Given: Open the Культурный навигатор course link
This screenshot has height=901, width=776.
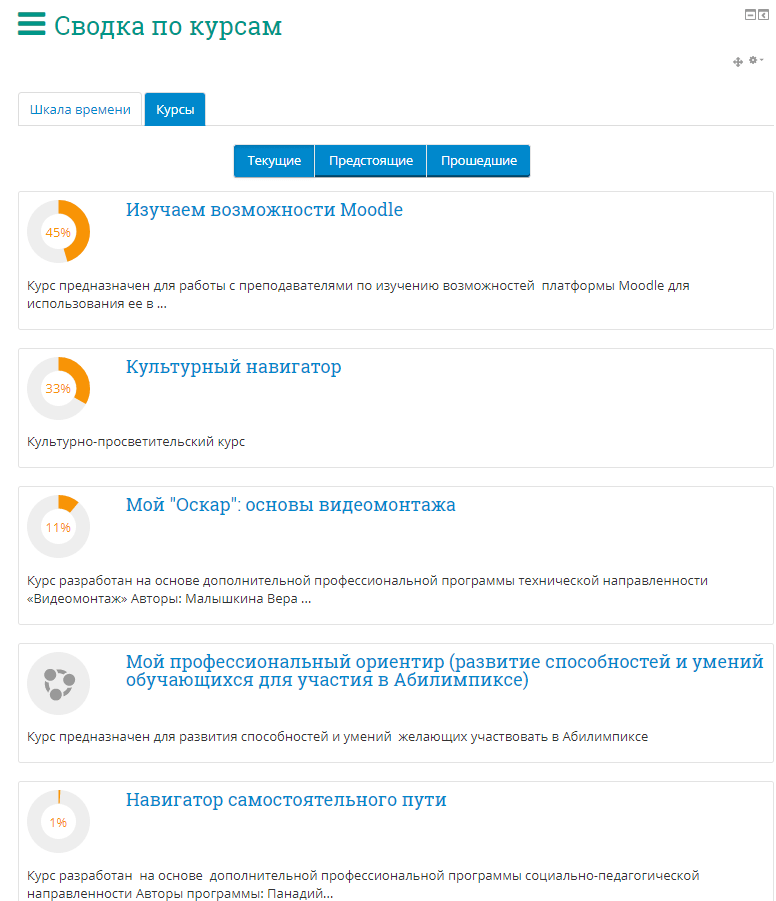Looking at the screenshot, I should click(x=233, y=367).
